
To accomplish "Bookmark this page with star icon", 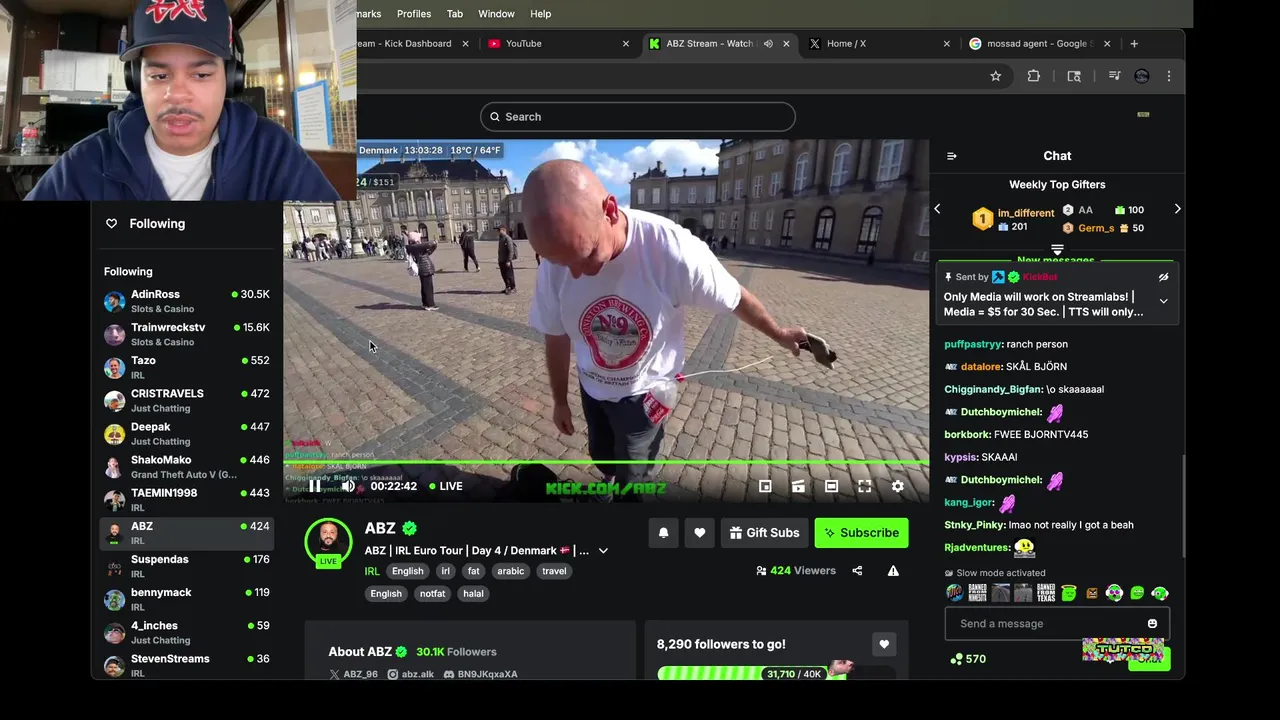I will pos(996,76).
